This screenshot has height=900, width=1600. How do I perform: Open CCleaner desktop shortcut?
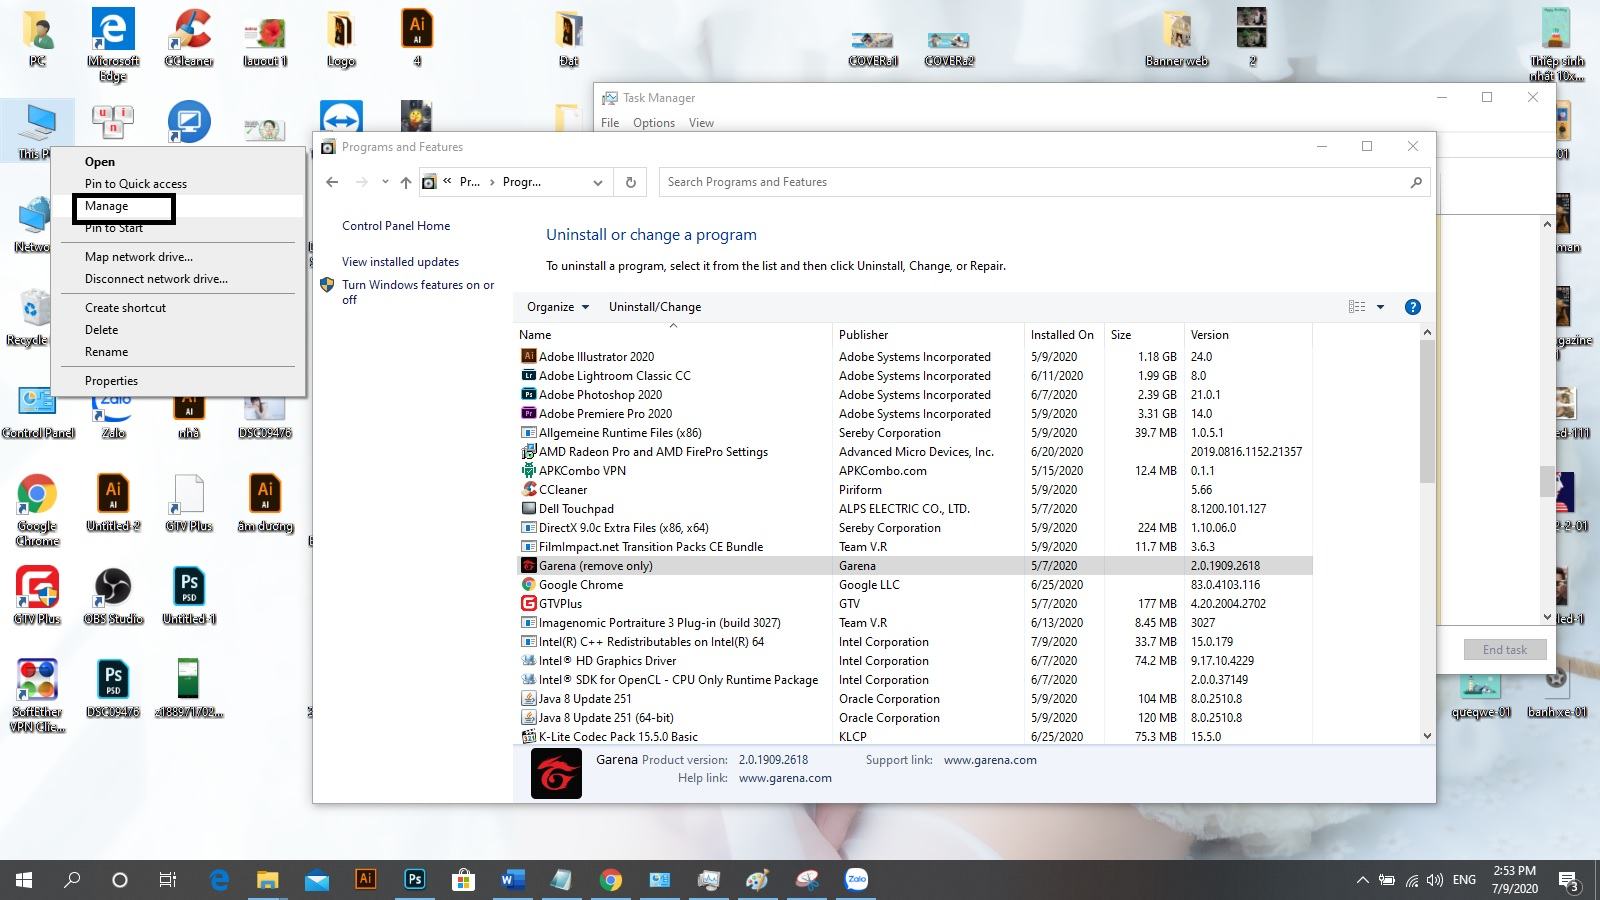click(x=188, y=38)
